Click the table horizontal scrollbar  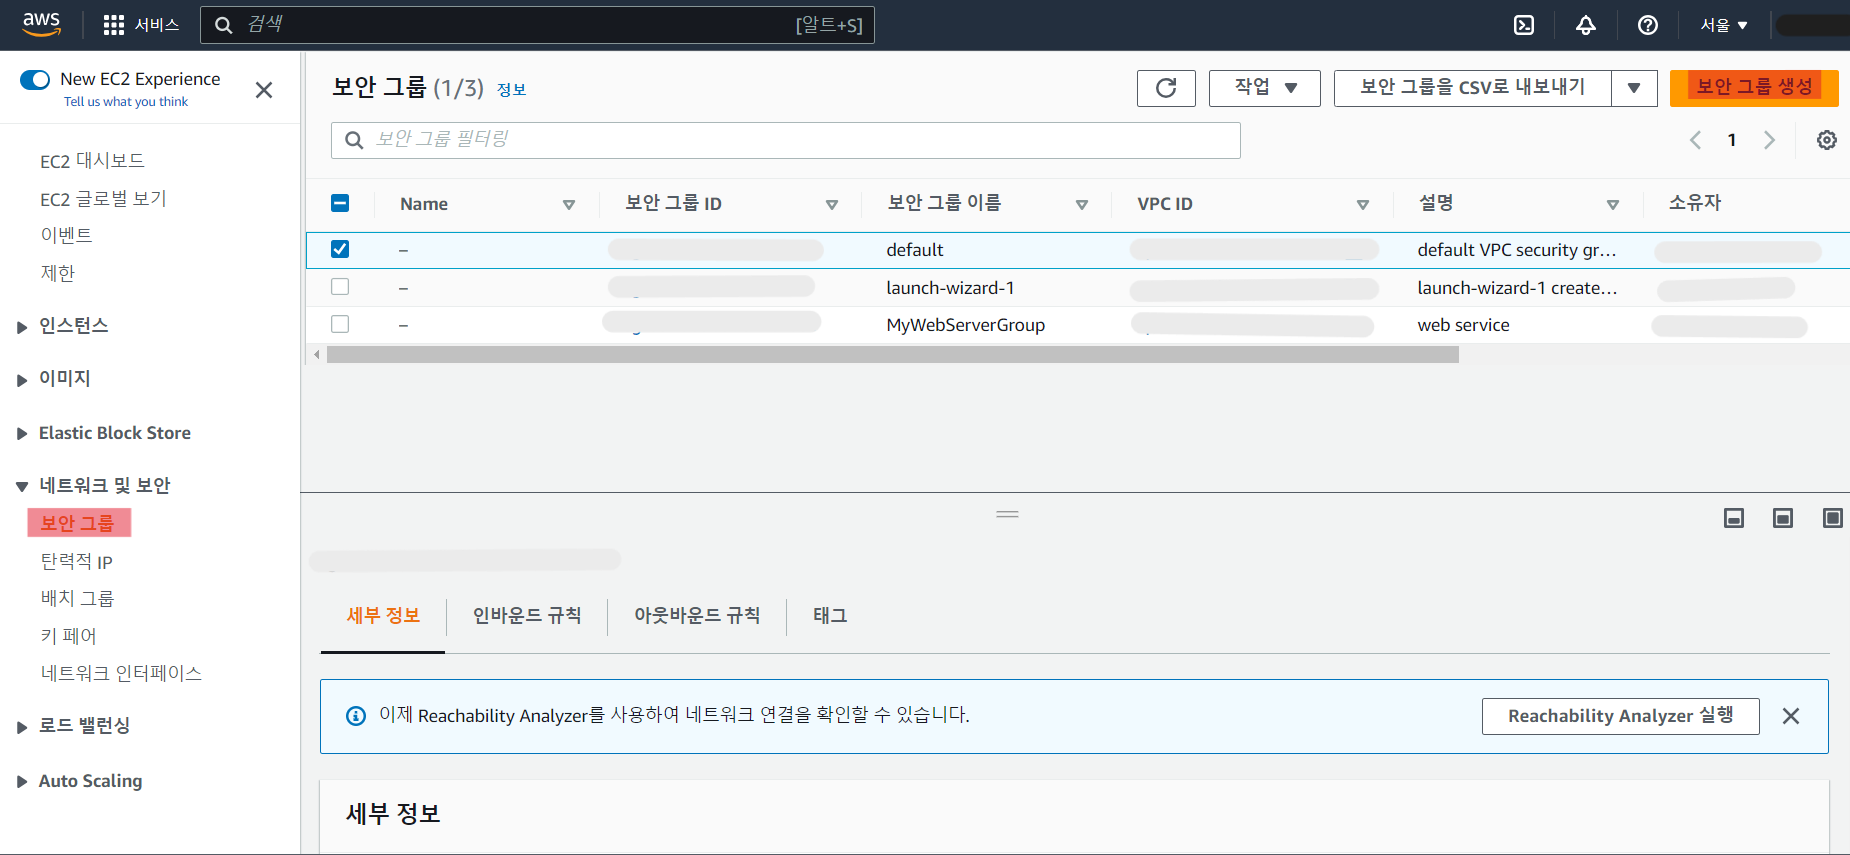(x=892, y=355)
